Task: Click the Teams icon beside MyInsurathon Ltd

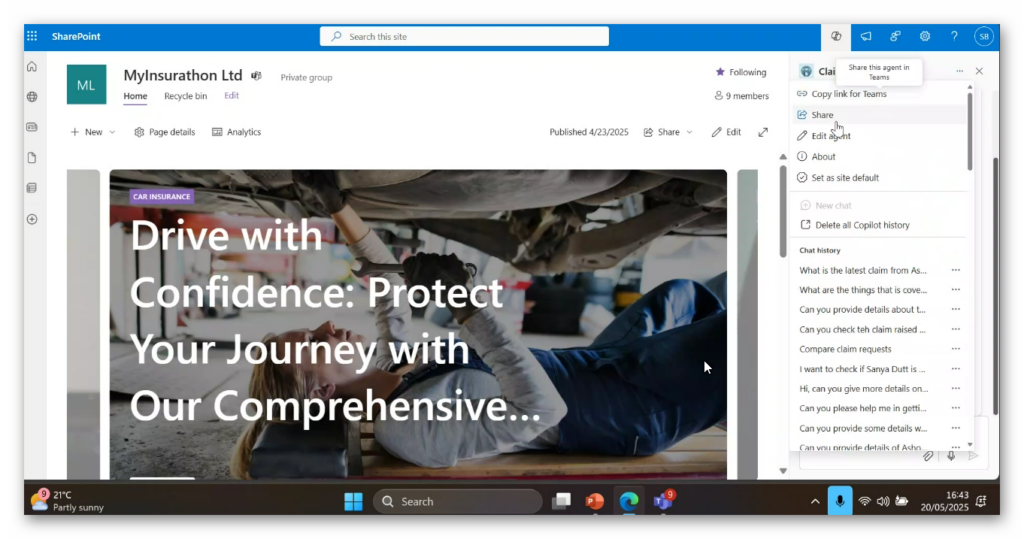Action: click(257, 76)
